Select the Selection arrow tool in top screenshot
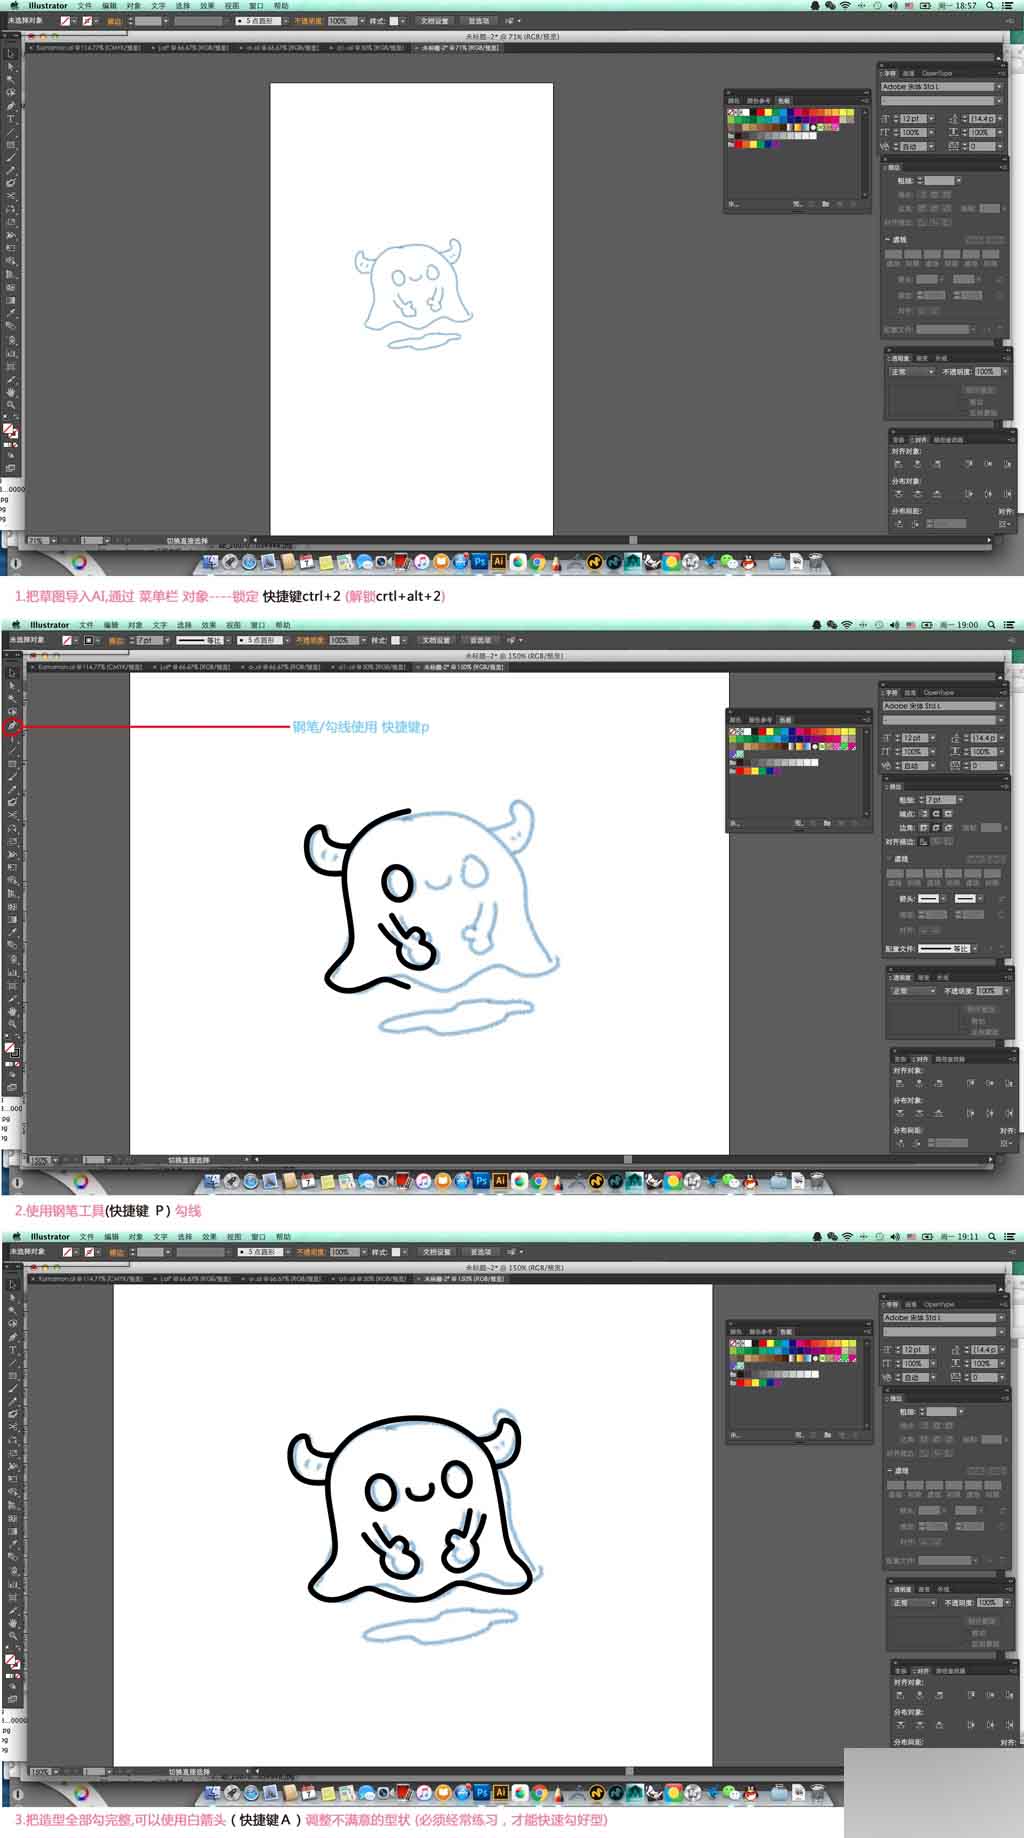 tap(12, 54)
